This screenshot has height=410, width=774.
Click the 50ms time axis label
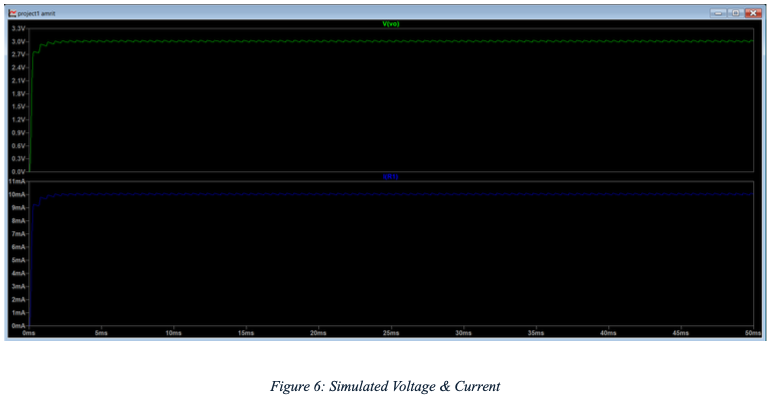[x=753, y=333]
